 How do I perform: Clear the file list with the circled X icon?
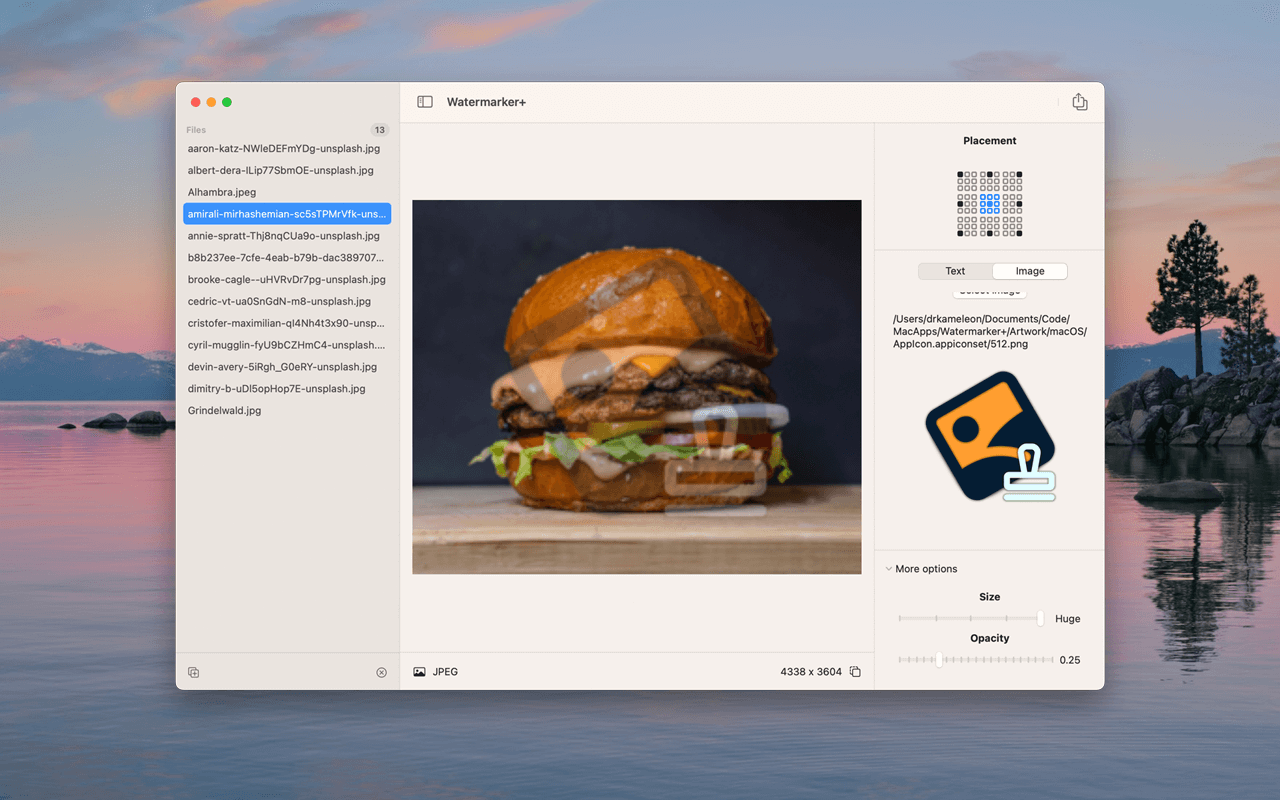381,672
